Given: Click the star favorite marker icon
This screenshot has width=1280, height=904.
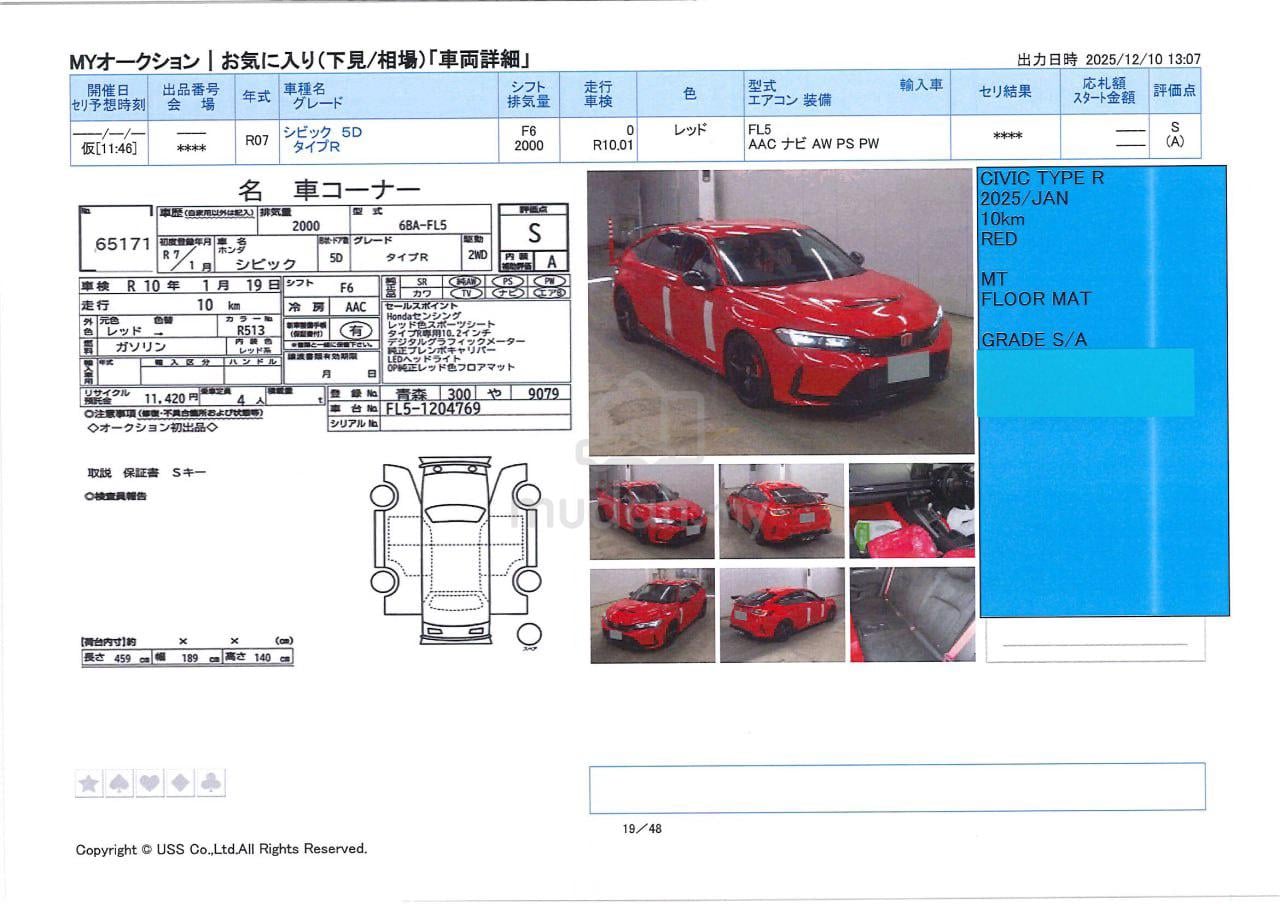Looking at the screenshot, I should click(89, 784).
